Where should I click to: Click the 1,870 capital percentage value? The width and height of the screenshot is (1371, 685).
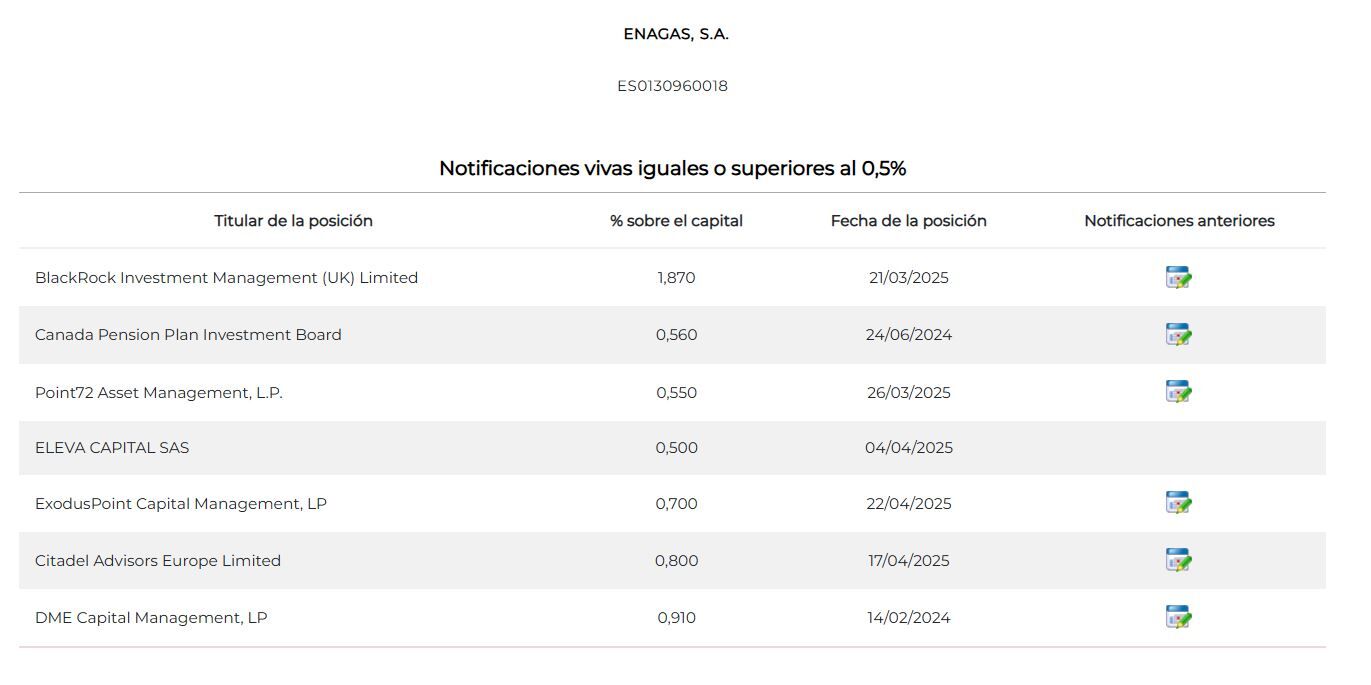point(676,278)
